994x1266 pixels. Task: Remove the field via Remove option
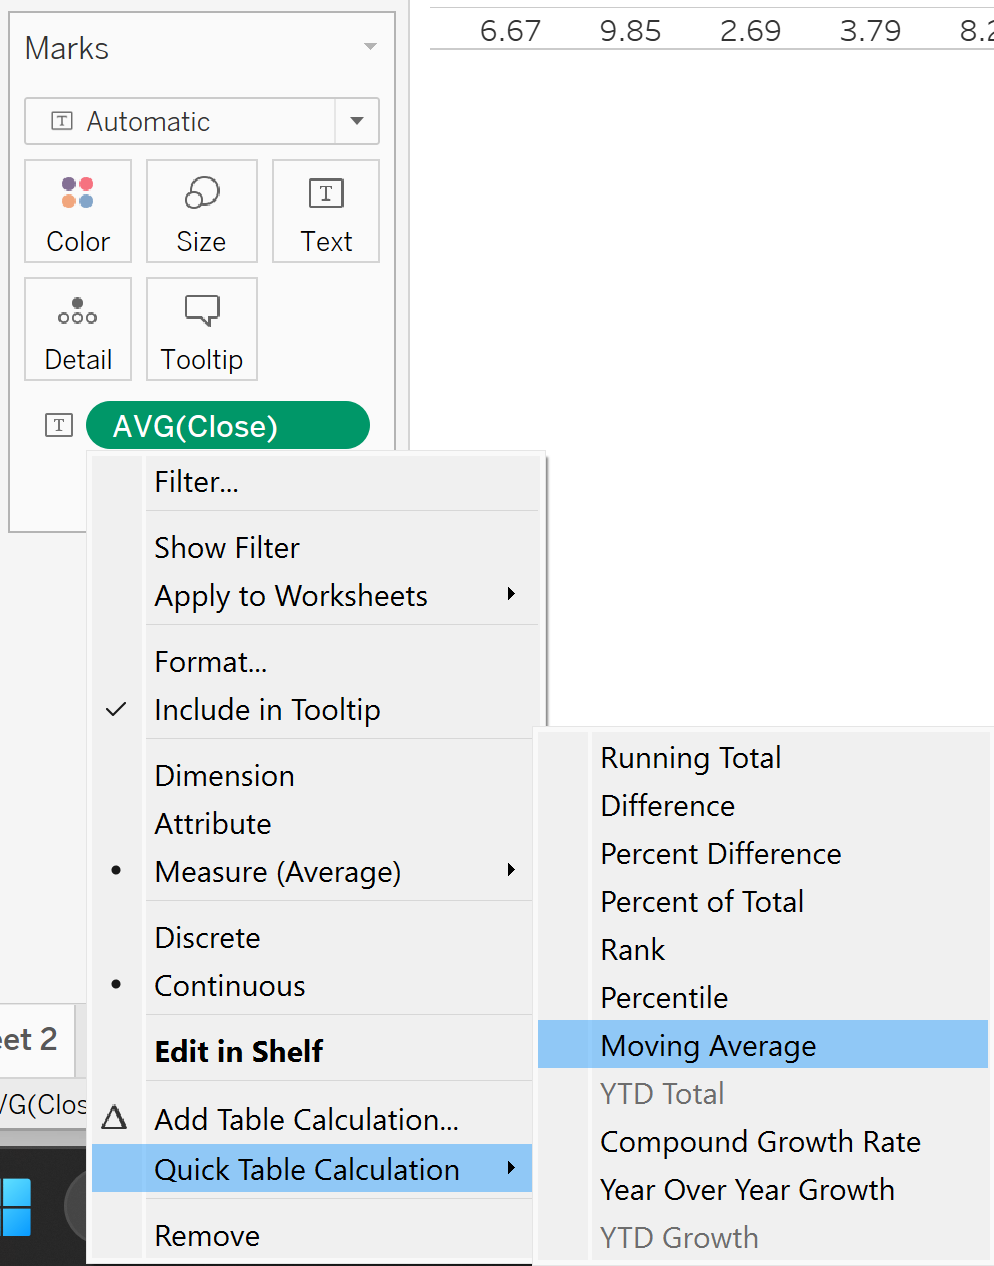click(x=207, y=1236)
